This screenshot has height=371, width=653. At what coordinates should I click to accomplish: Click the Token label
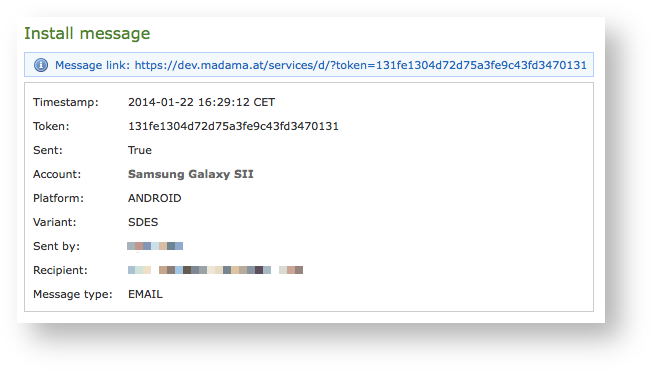51,126
